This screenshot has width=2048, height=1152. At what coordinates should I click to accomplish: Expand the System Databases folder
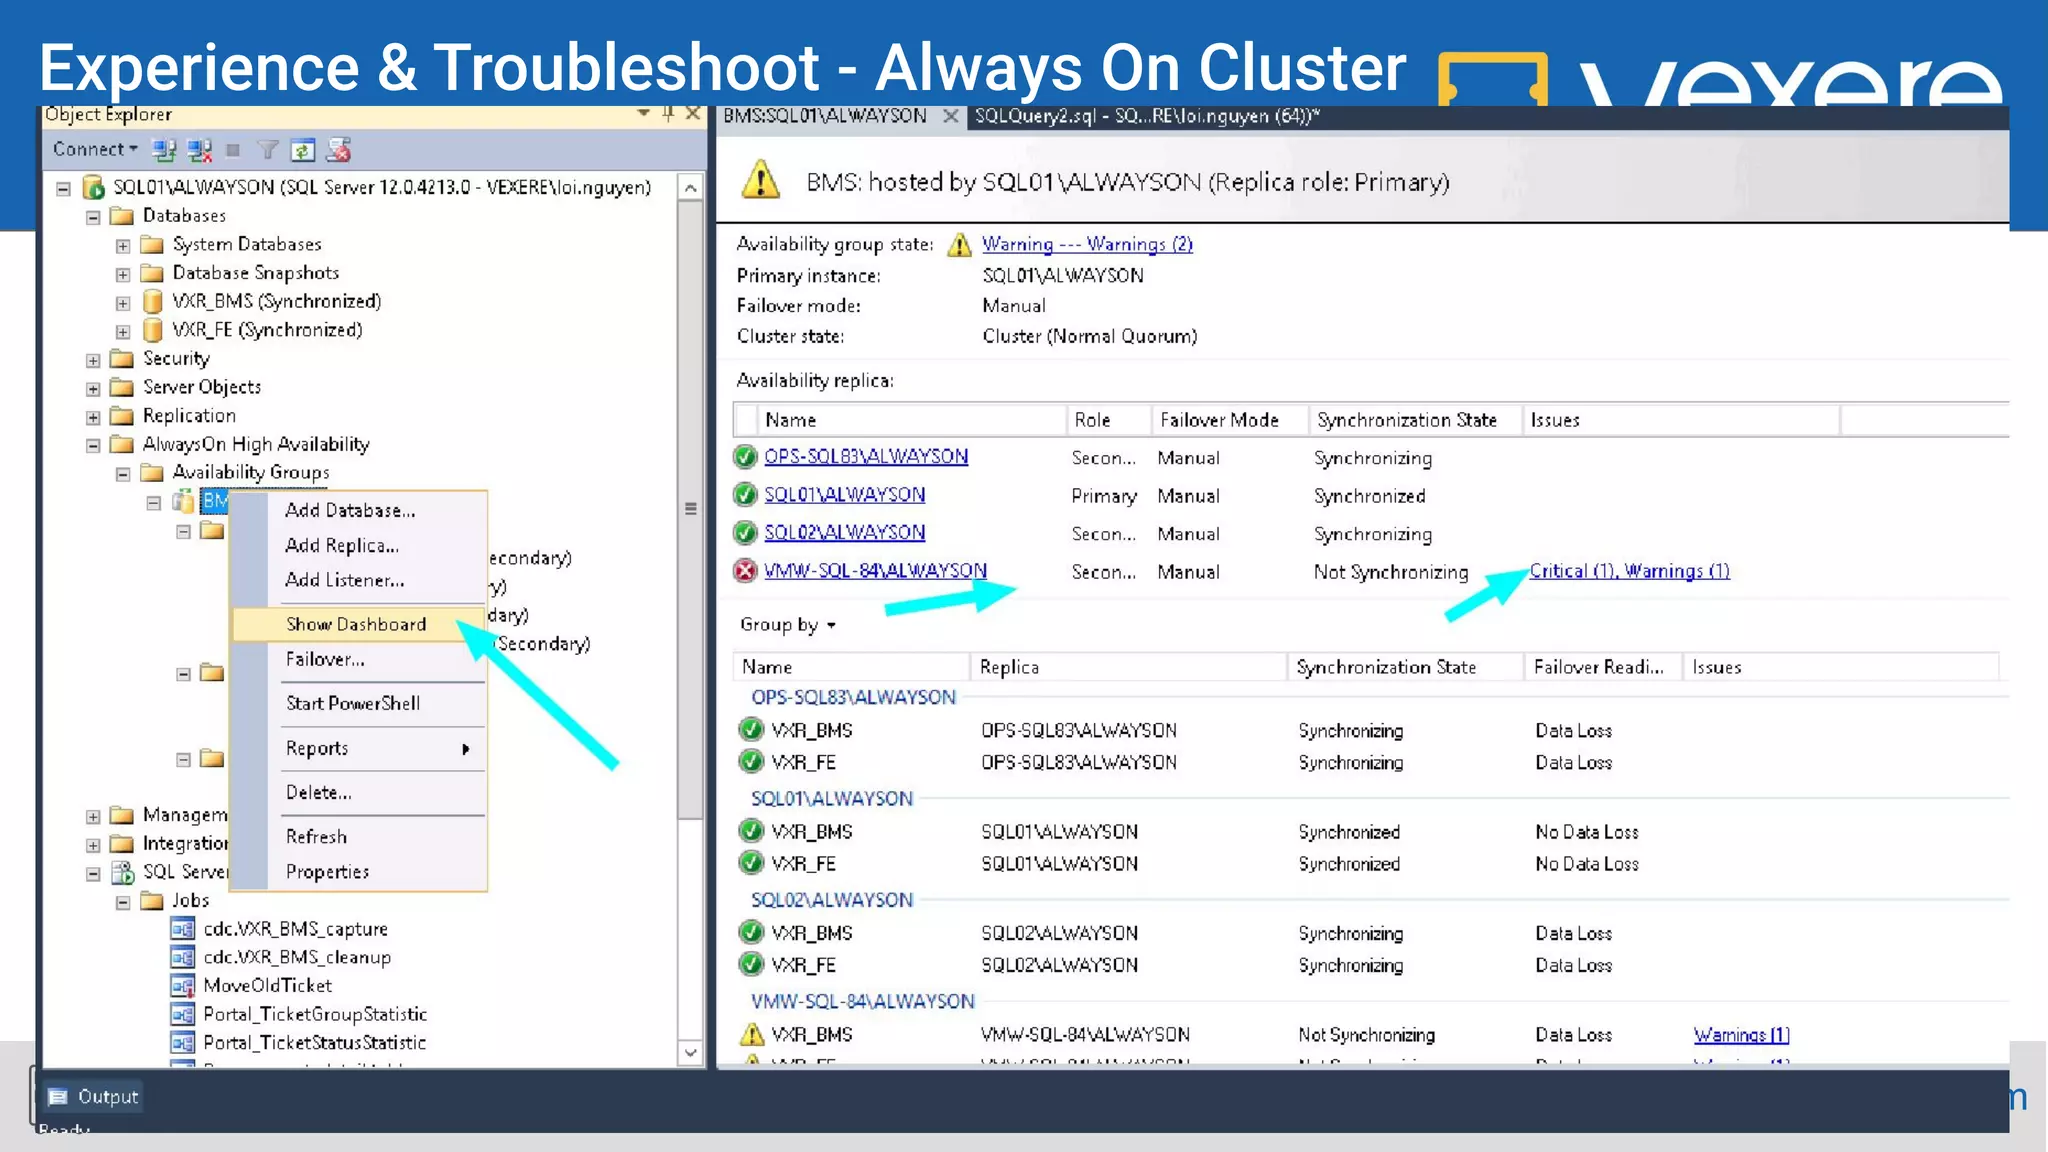[123, 245]
